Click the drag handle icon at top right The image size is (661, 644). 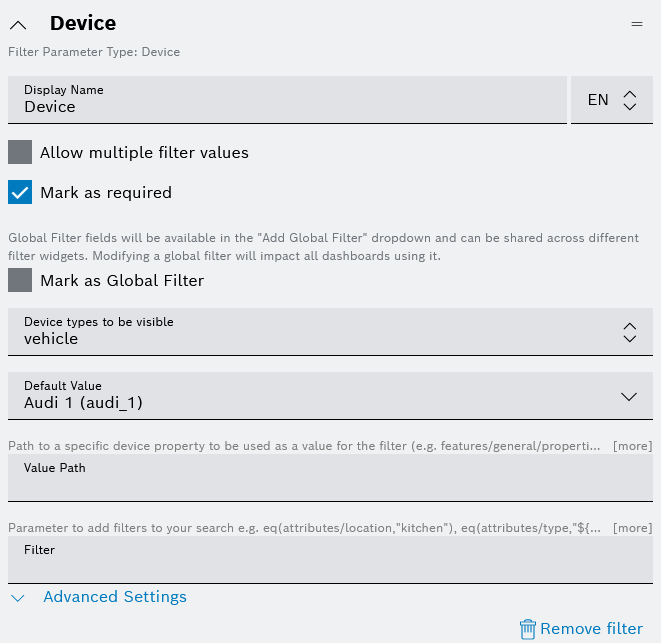pos(636,23)
